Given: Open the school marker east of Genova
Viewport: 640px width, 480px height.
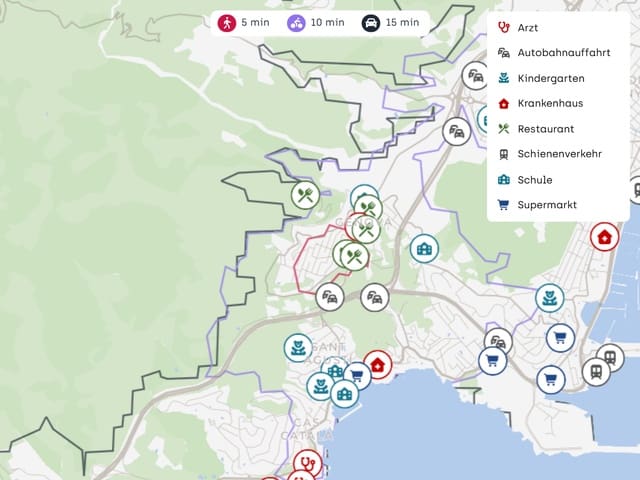Looking at the screenshot, I should click(x=424, y=249).
